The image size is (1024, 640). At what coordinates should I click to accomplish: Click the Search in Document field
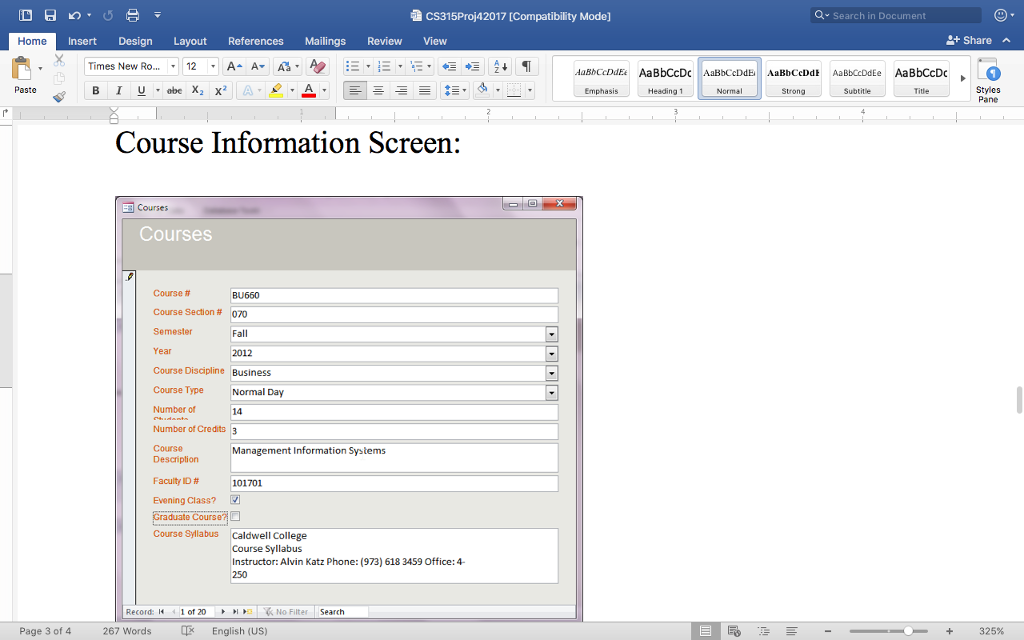(893, 14)
